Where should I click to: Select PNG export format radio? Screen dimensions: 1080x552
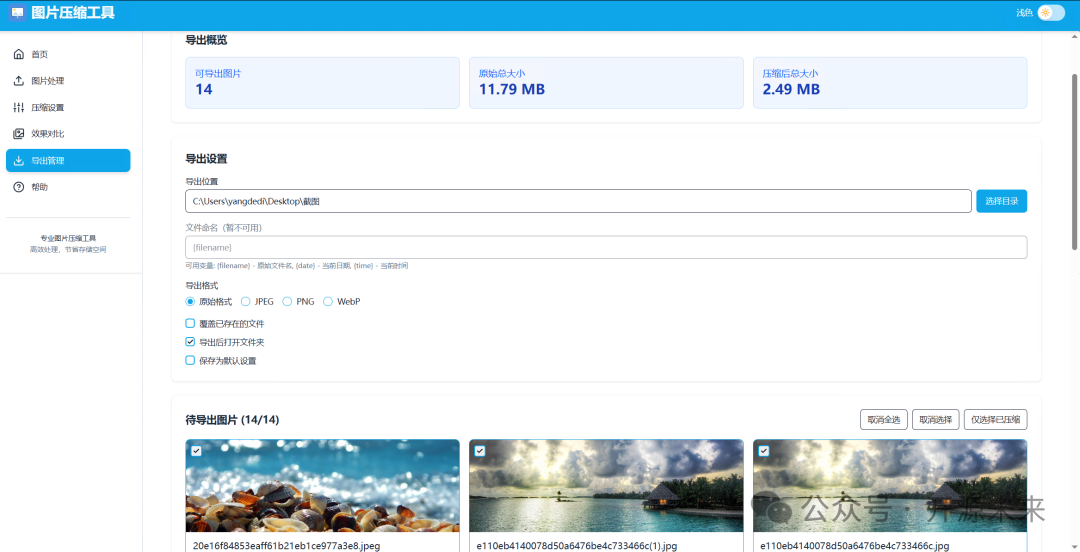(287, 301)
